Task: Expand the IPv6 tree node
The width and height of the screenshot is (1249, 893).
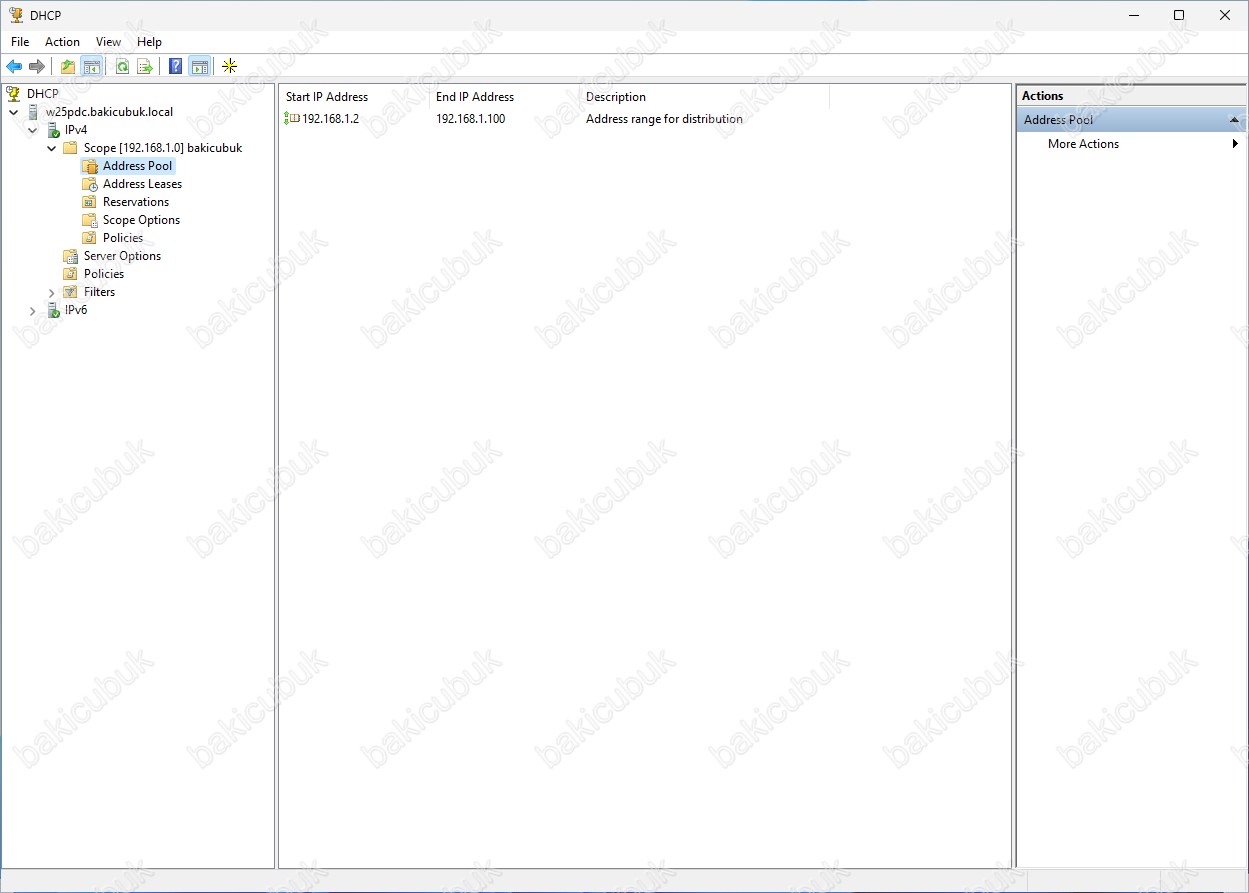Action: click(32, 311)
